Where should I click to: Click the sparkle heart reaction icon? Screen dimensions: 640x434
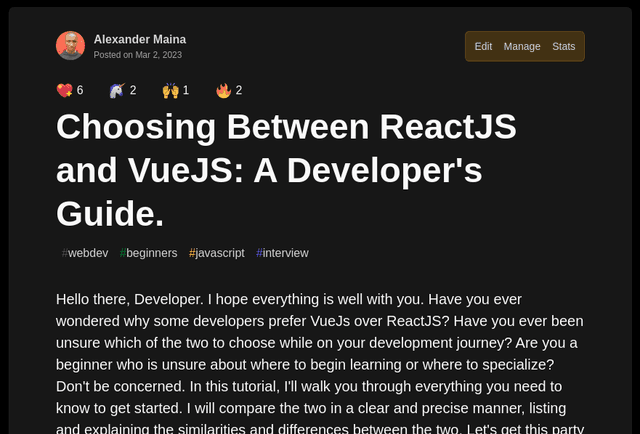64,90
